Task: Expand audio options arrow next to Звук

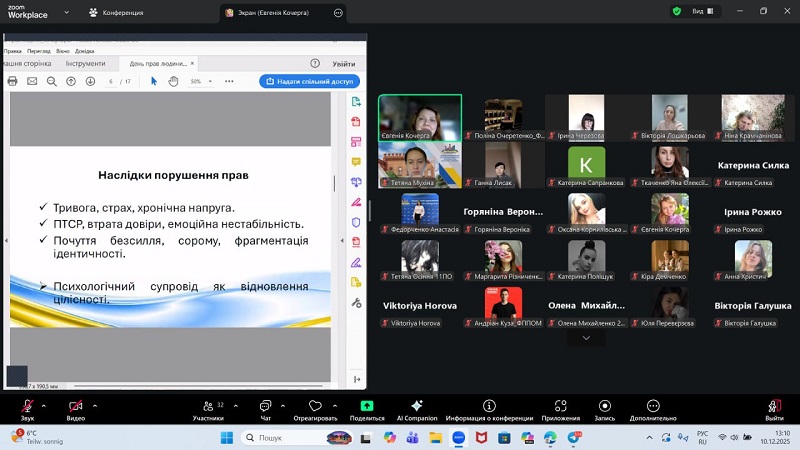Action: (x=43, y=405)
